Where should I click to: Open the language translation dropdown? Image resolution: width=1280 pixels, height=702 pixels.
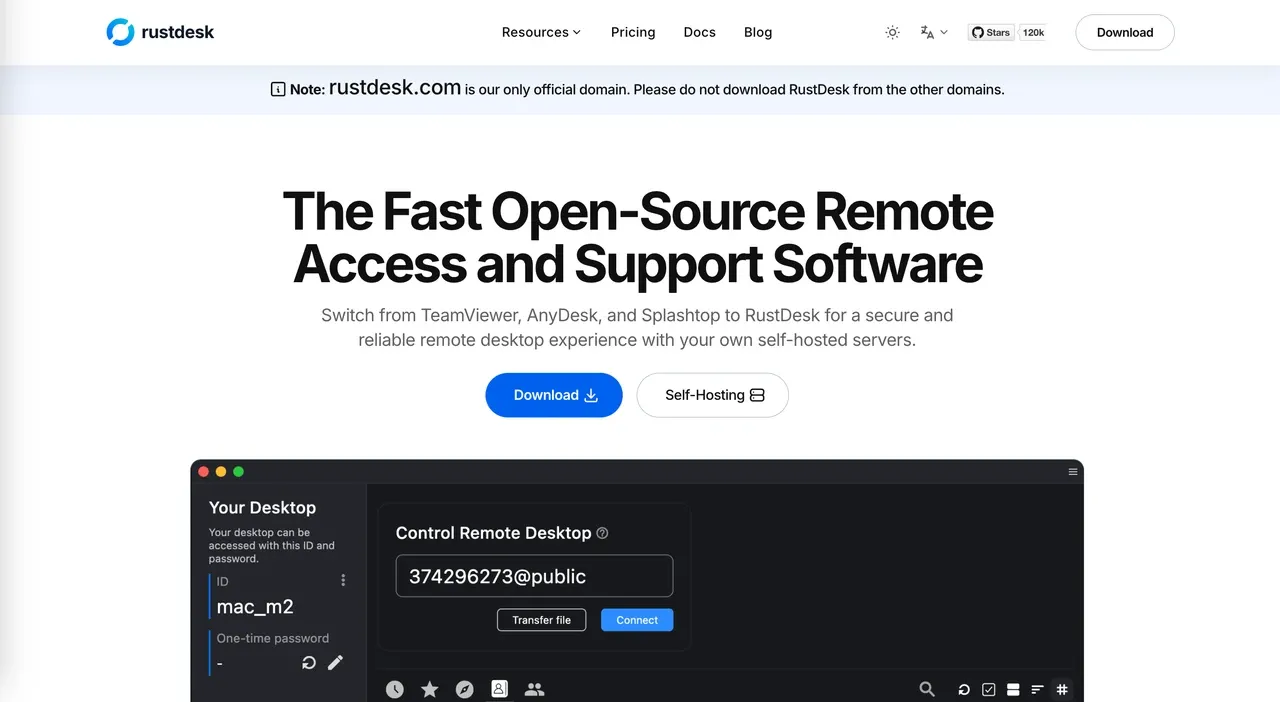(934, 32)
